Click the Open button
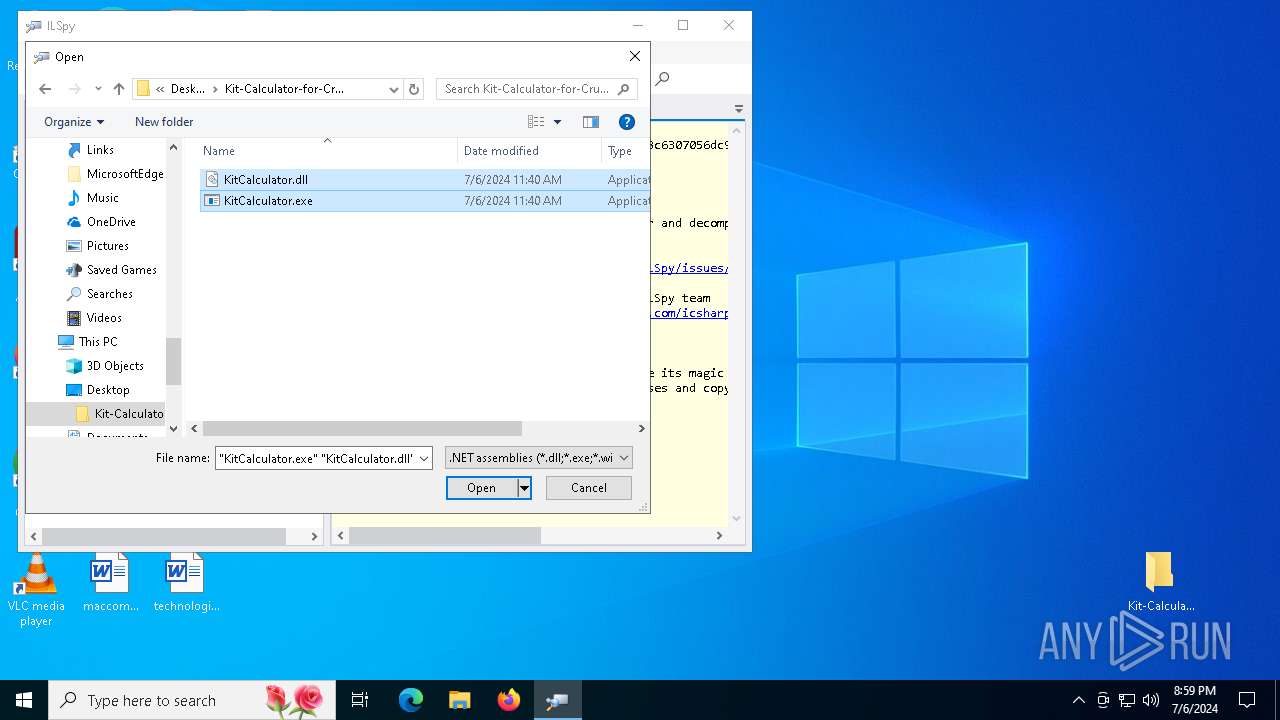Screen dimensions: 1280x720 click(x=481, y=488)
